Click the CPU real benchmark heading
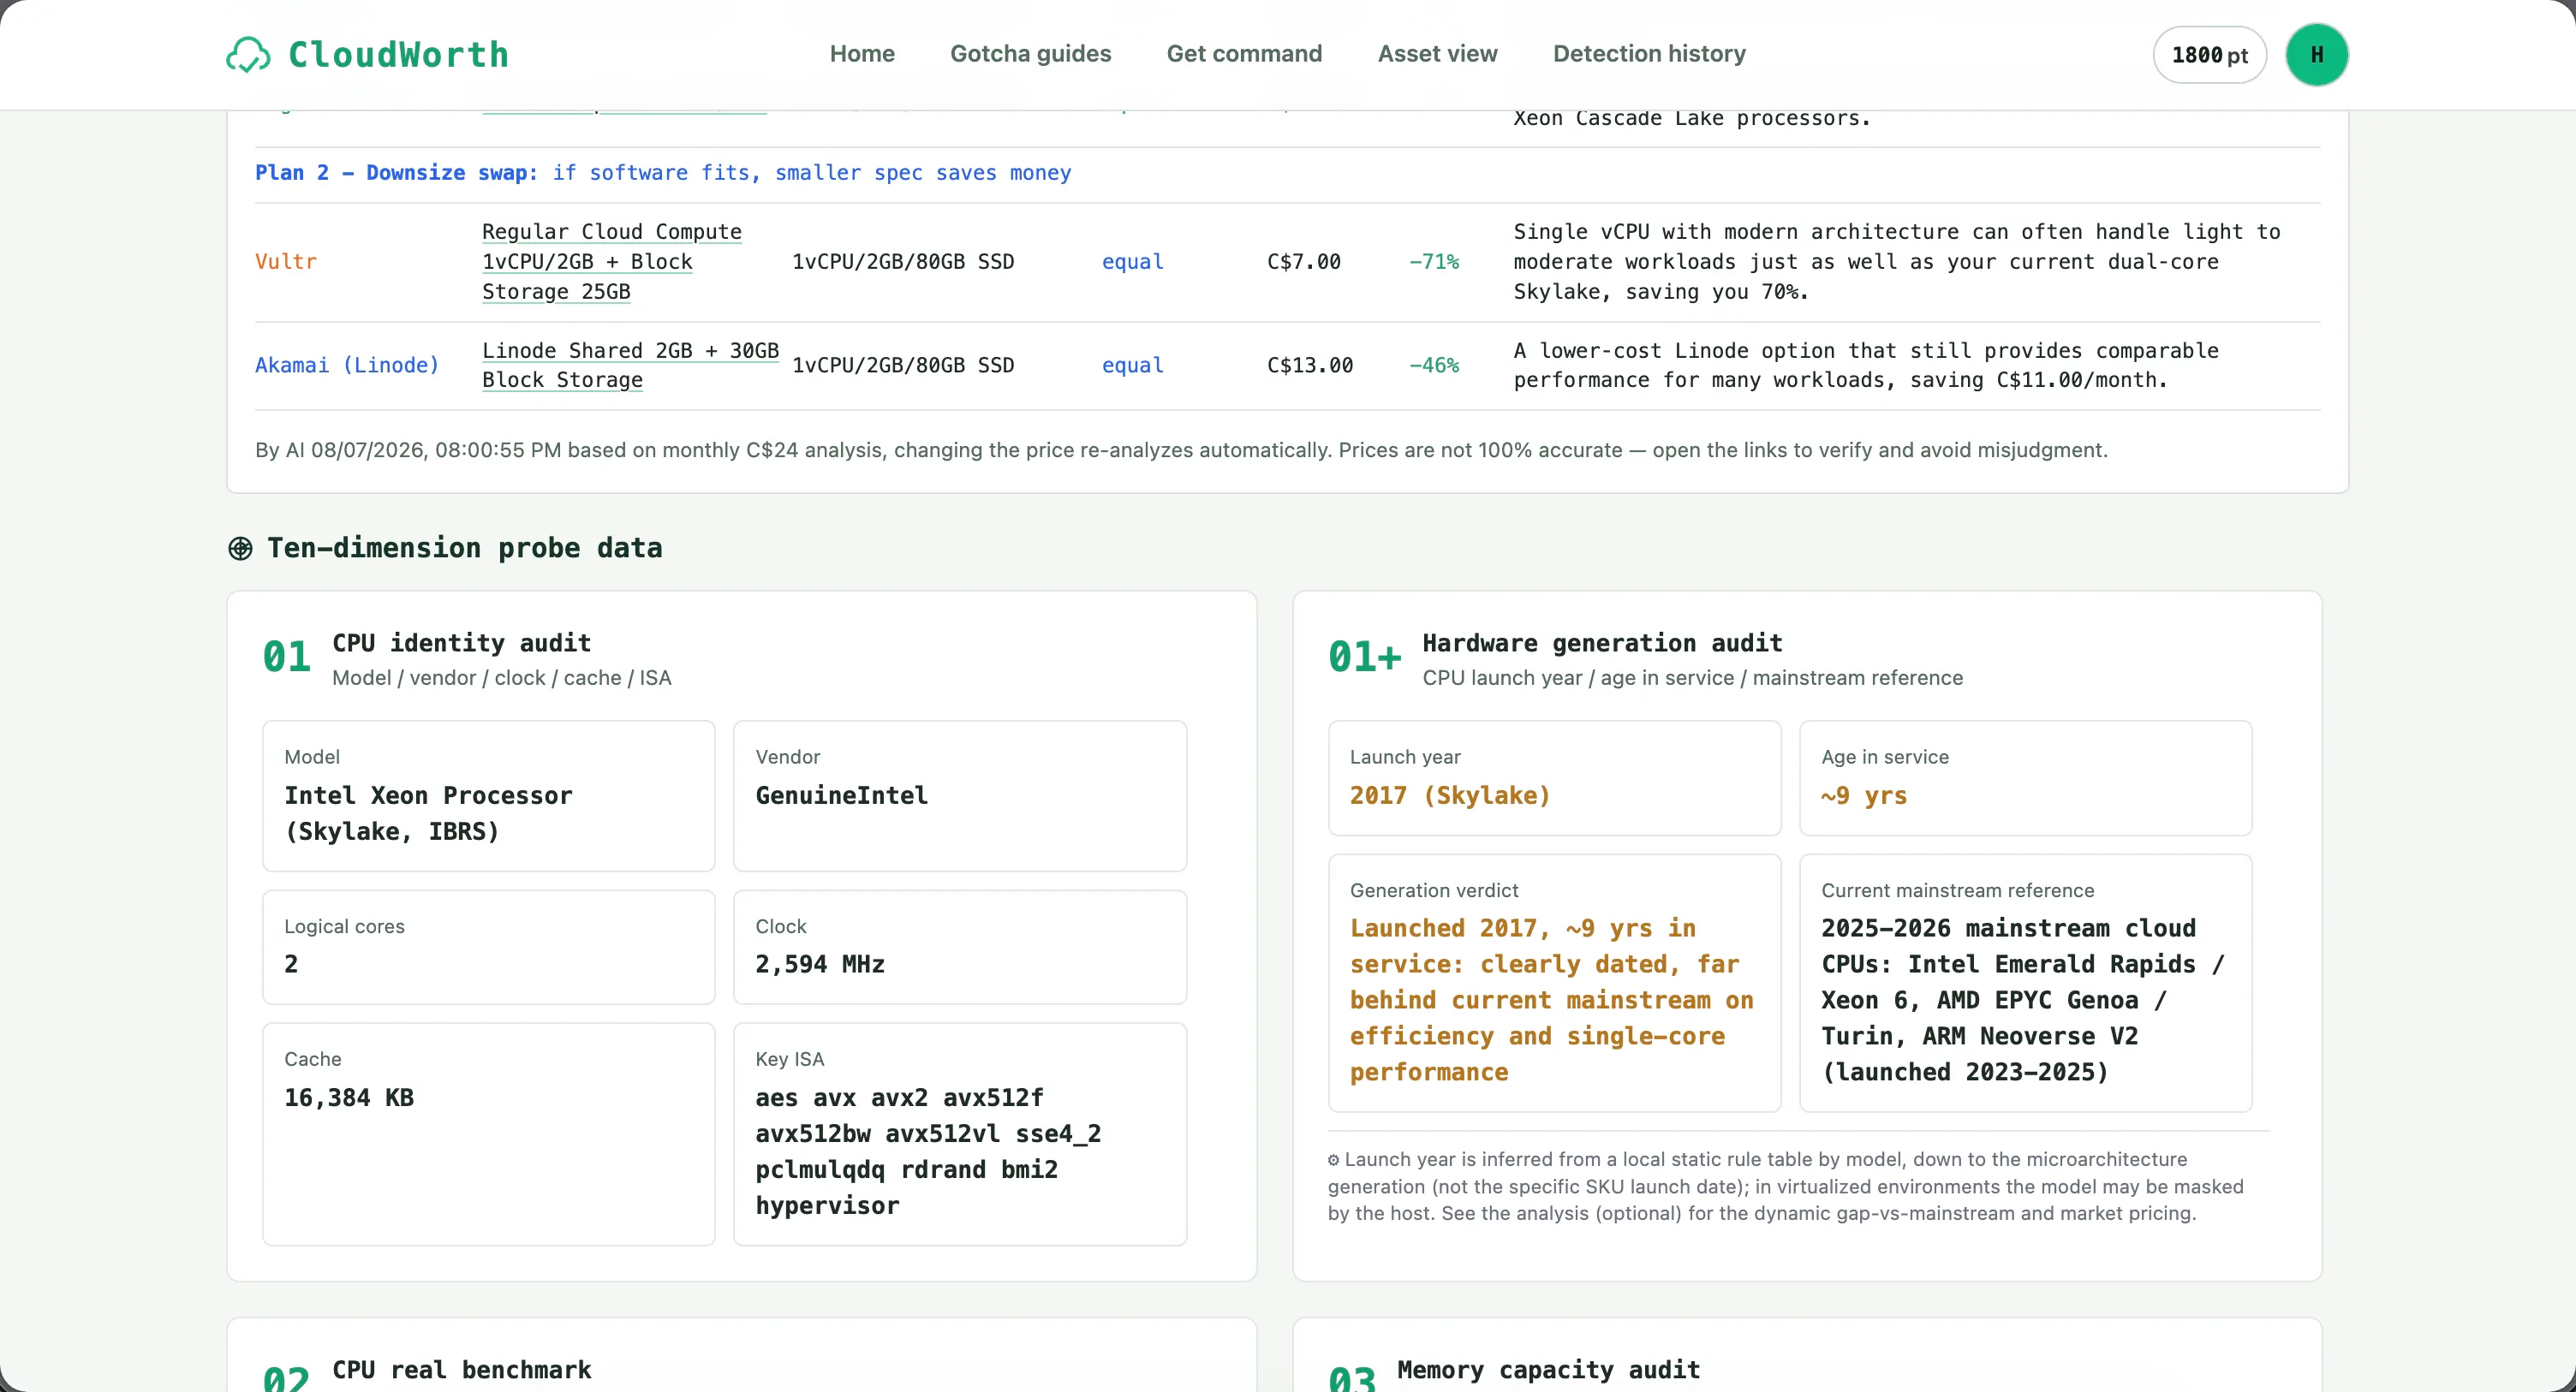Screen dimensions: 2576x1392 (462, 1370)
